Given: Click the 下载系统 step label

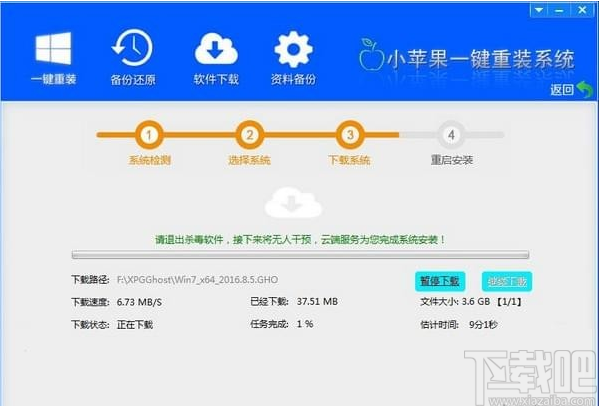Looking at the screenshot, I should tap(349, 160).
